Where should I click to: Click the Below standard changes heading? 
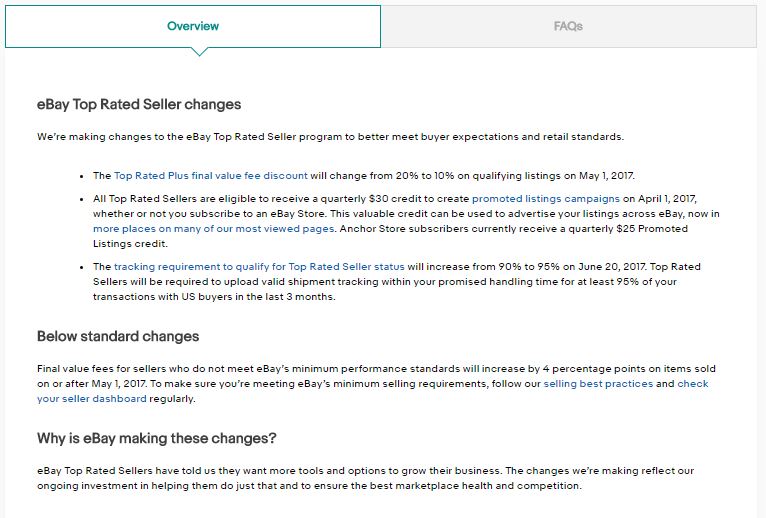118,337
